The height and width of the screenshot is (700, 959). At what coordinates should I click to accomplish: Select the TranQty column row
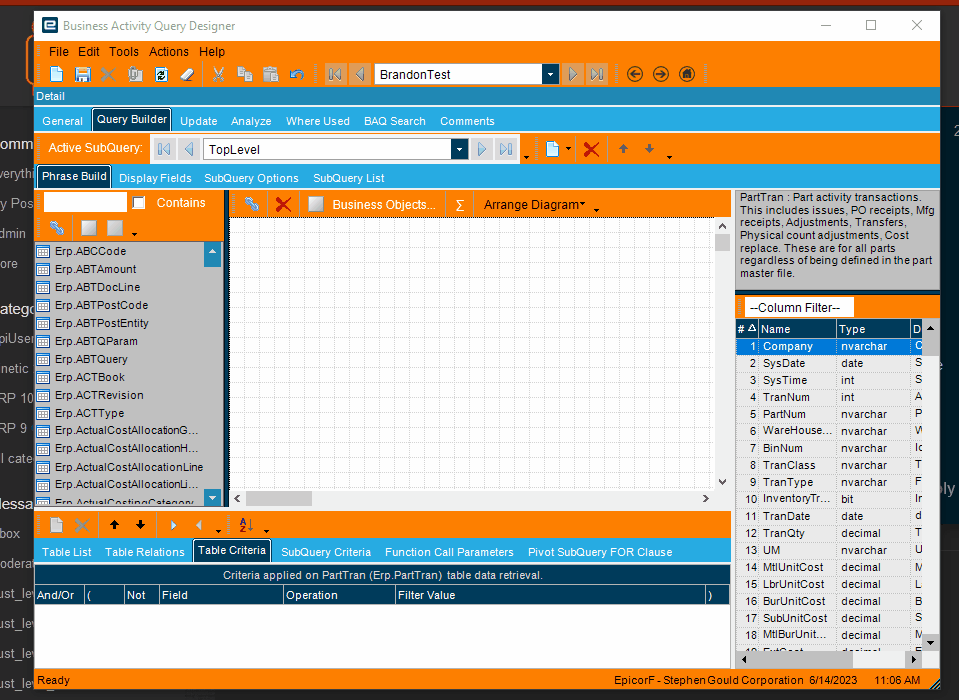tap(829, 533)
